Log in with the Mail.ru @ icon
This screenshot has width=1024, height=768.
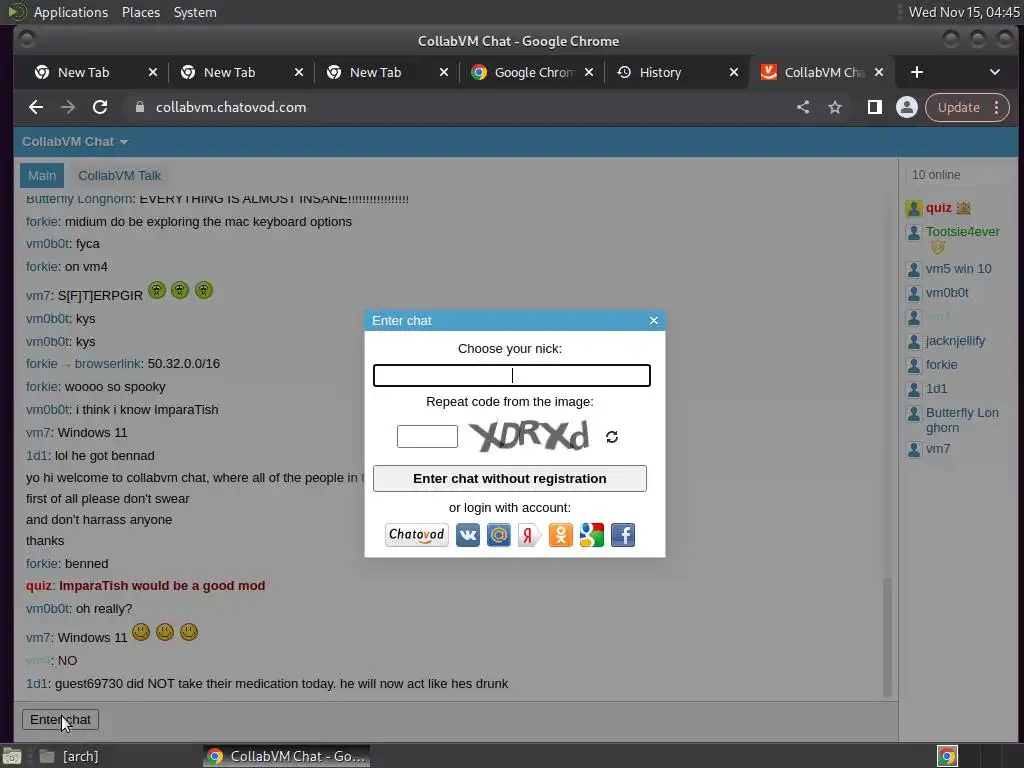(498, 535)
